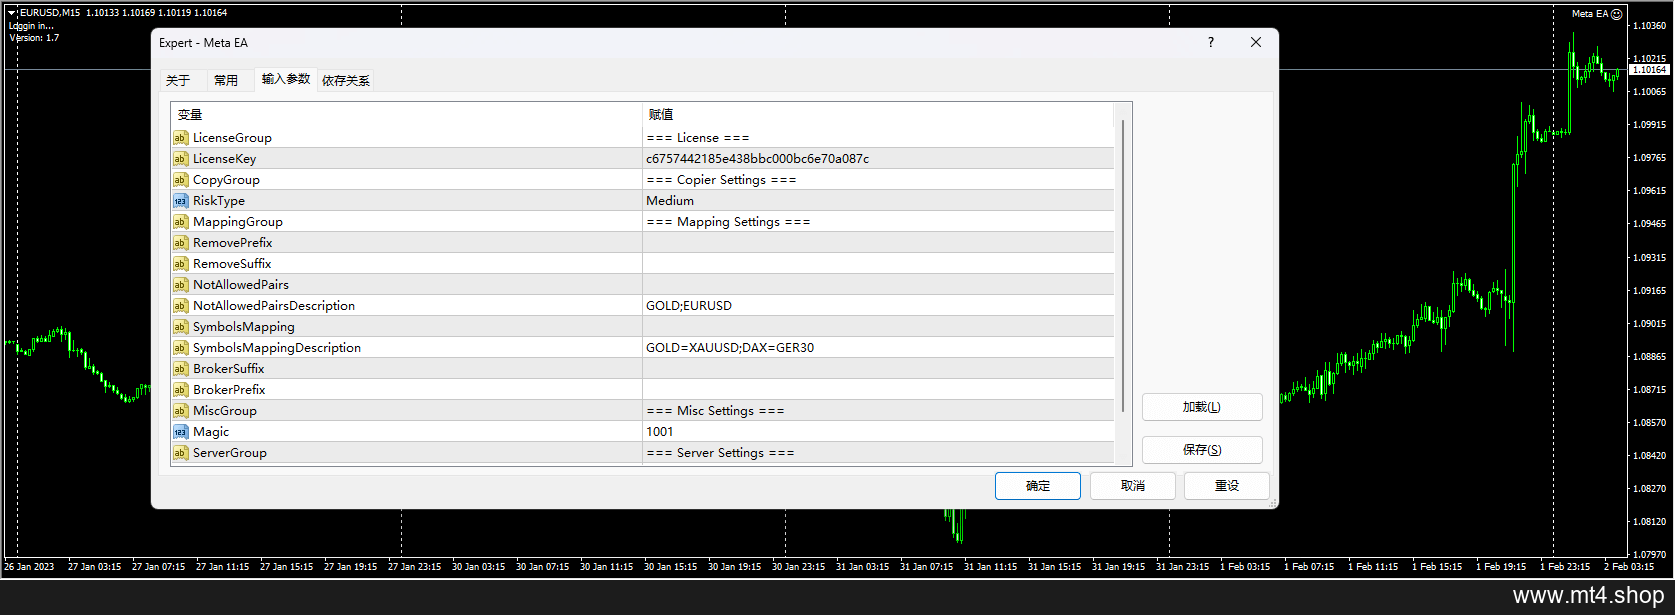Click the RemovePrefix row string icon
Image resolution: width=1675 pixels, height=615 pixels.
coord(180,243)
